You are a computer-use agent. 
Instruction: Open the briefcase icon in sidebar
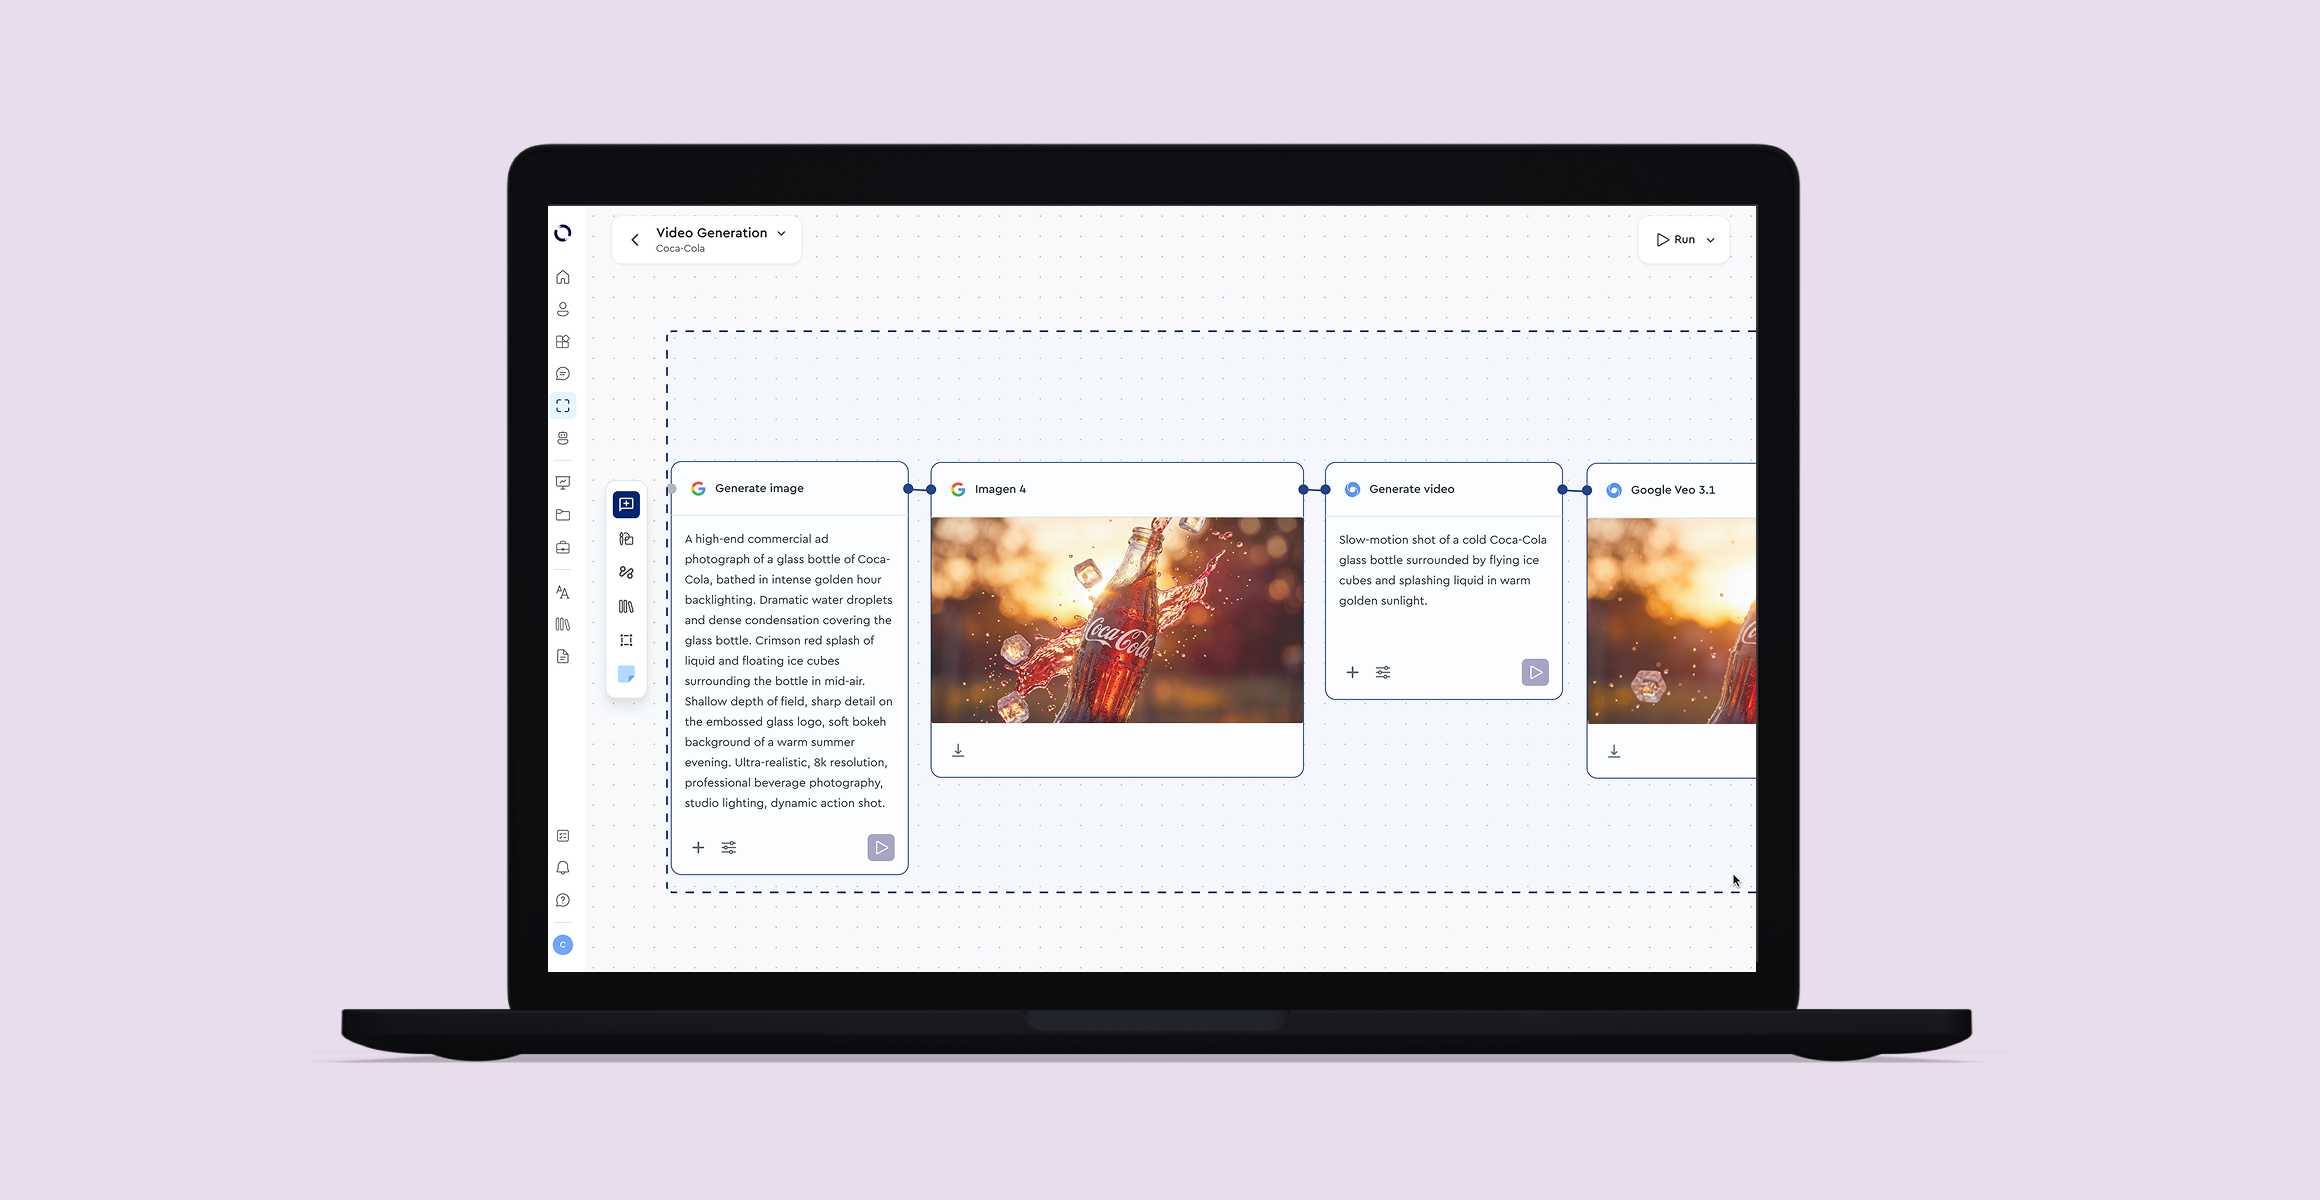[x=563, y=547]
